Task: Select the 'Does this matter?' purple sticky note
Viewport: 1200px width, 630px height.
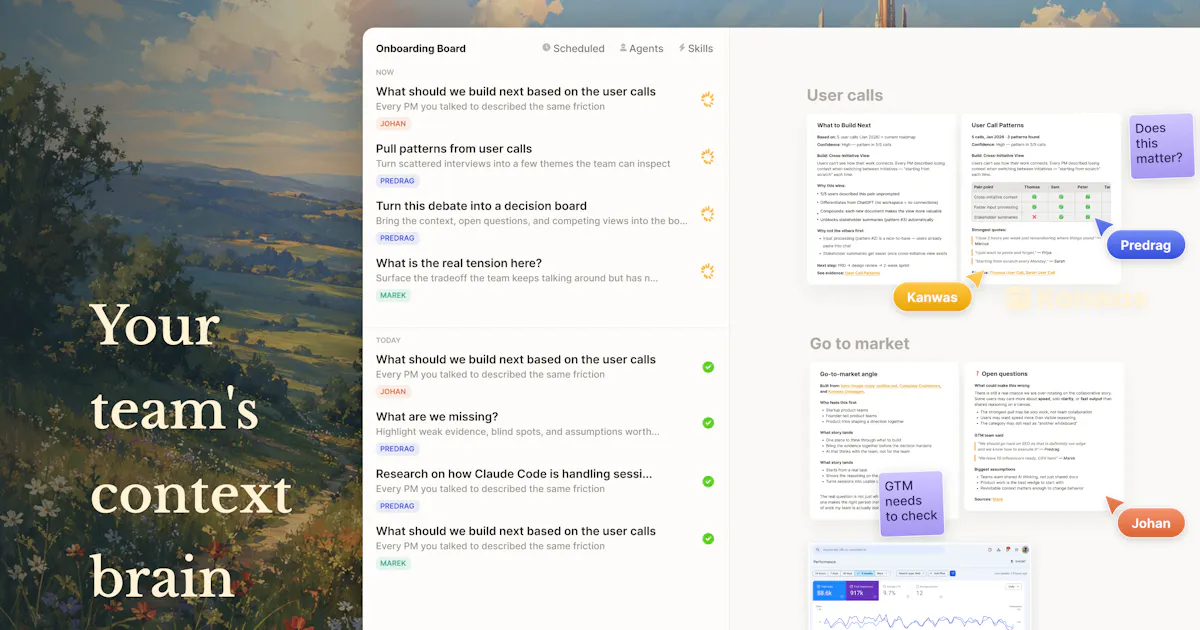Action: (x=1160, y=144)
